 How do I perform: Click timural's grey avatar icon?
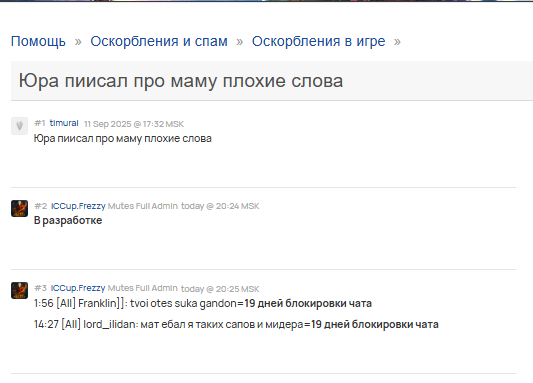point(19,126)
